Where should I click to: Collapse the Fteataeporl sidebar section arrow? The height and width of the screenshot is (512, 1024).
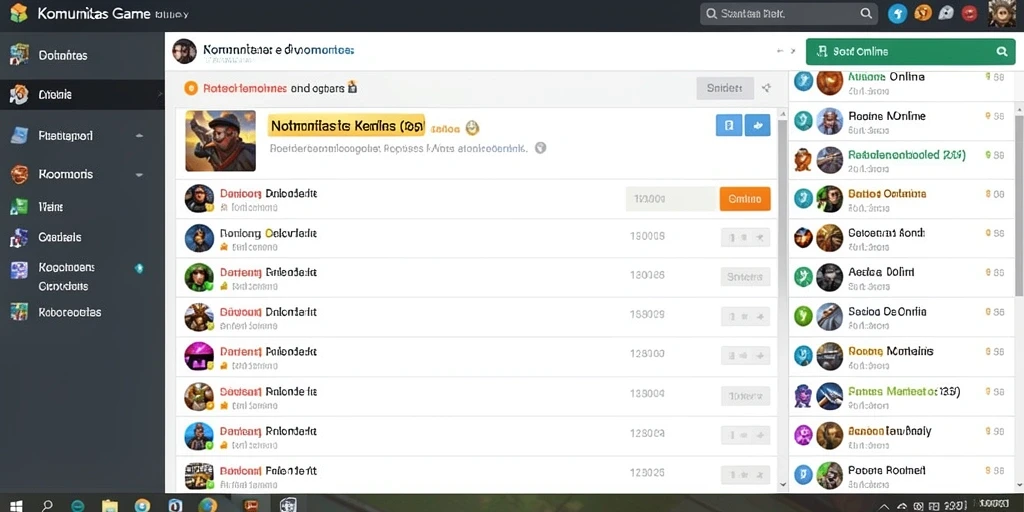pos(138,136)
